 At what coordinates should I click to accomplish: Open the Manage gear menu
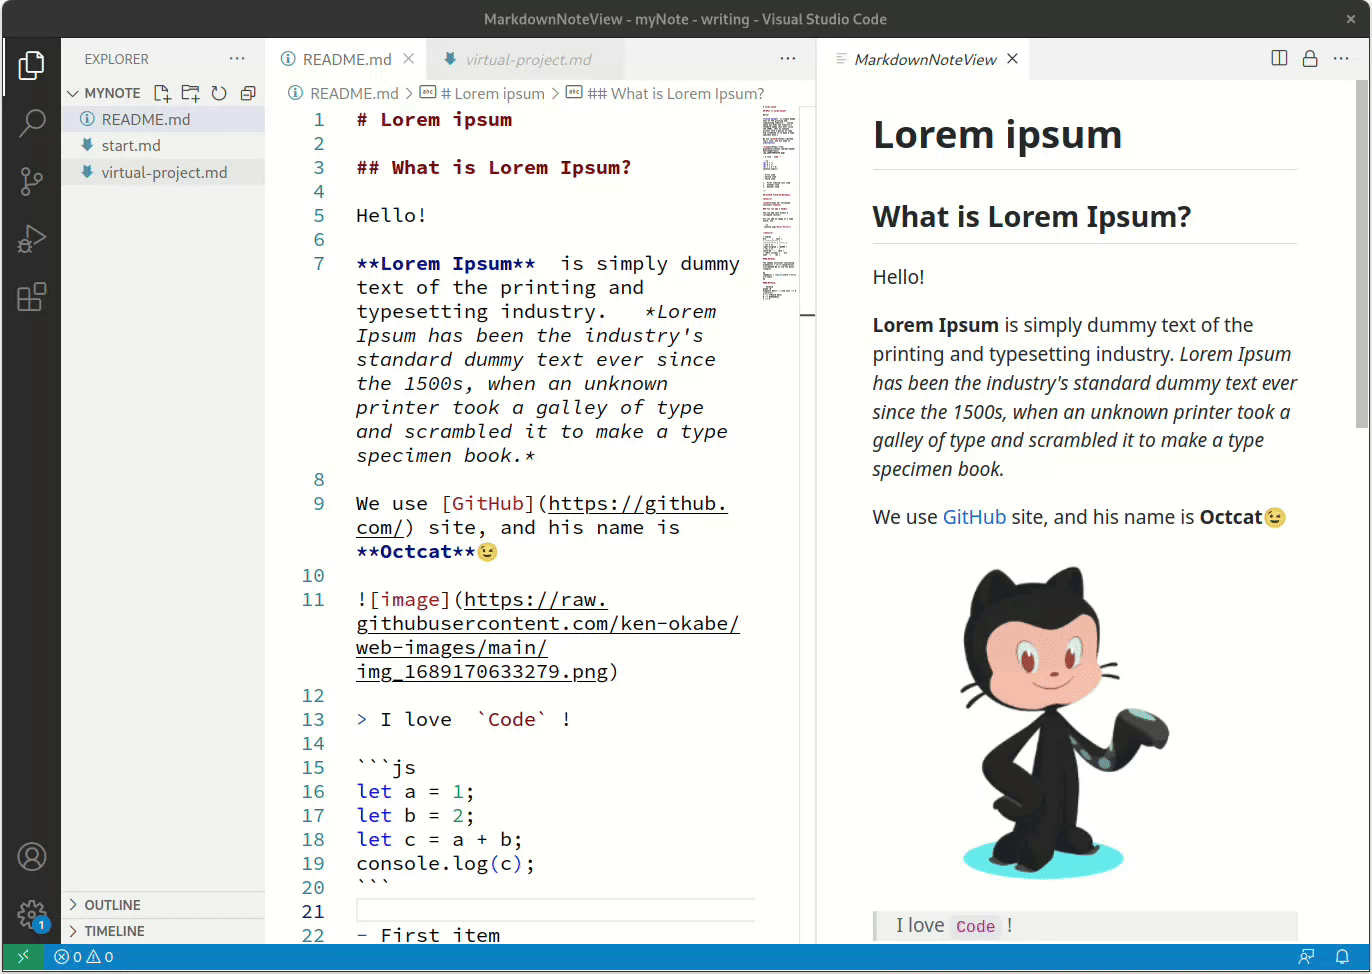pyautogui.click(x=32, y=914)
